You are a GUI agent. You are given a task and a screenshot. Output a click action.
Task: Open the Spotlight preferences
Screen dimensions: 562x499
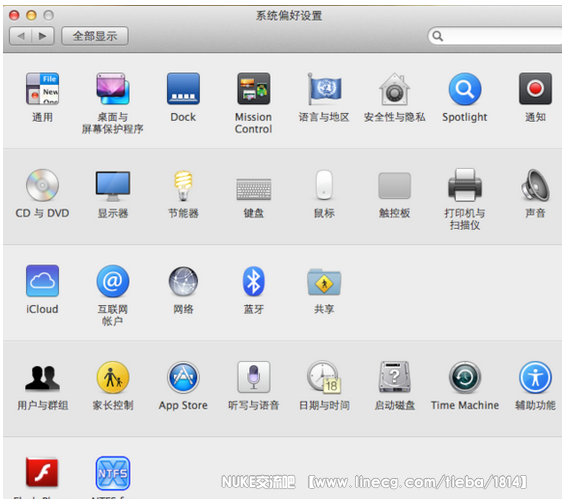(465, 89)
